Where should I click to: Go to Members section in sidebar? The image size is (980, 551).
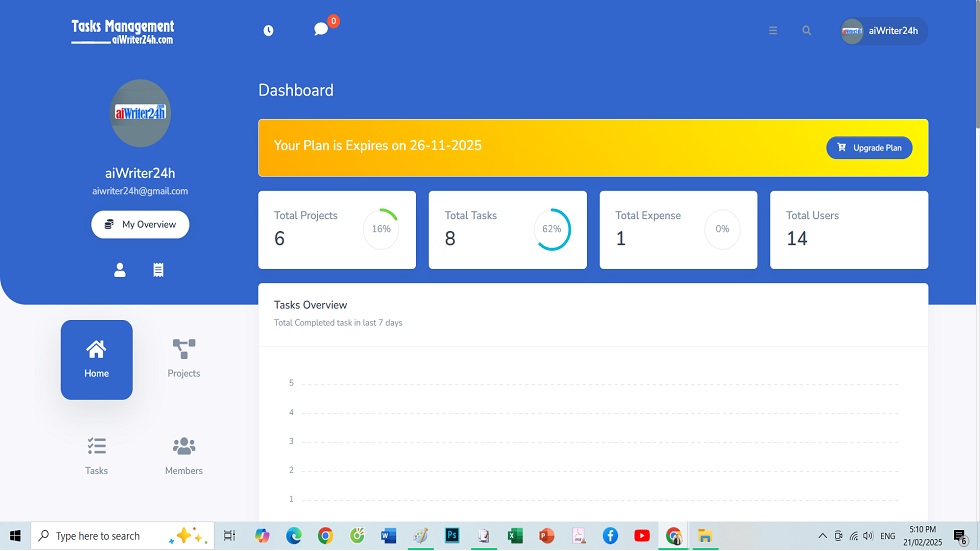pos(184,456)
